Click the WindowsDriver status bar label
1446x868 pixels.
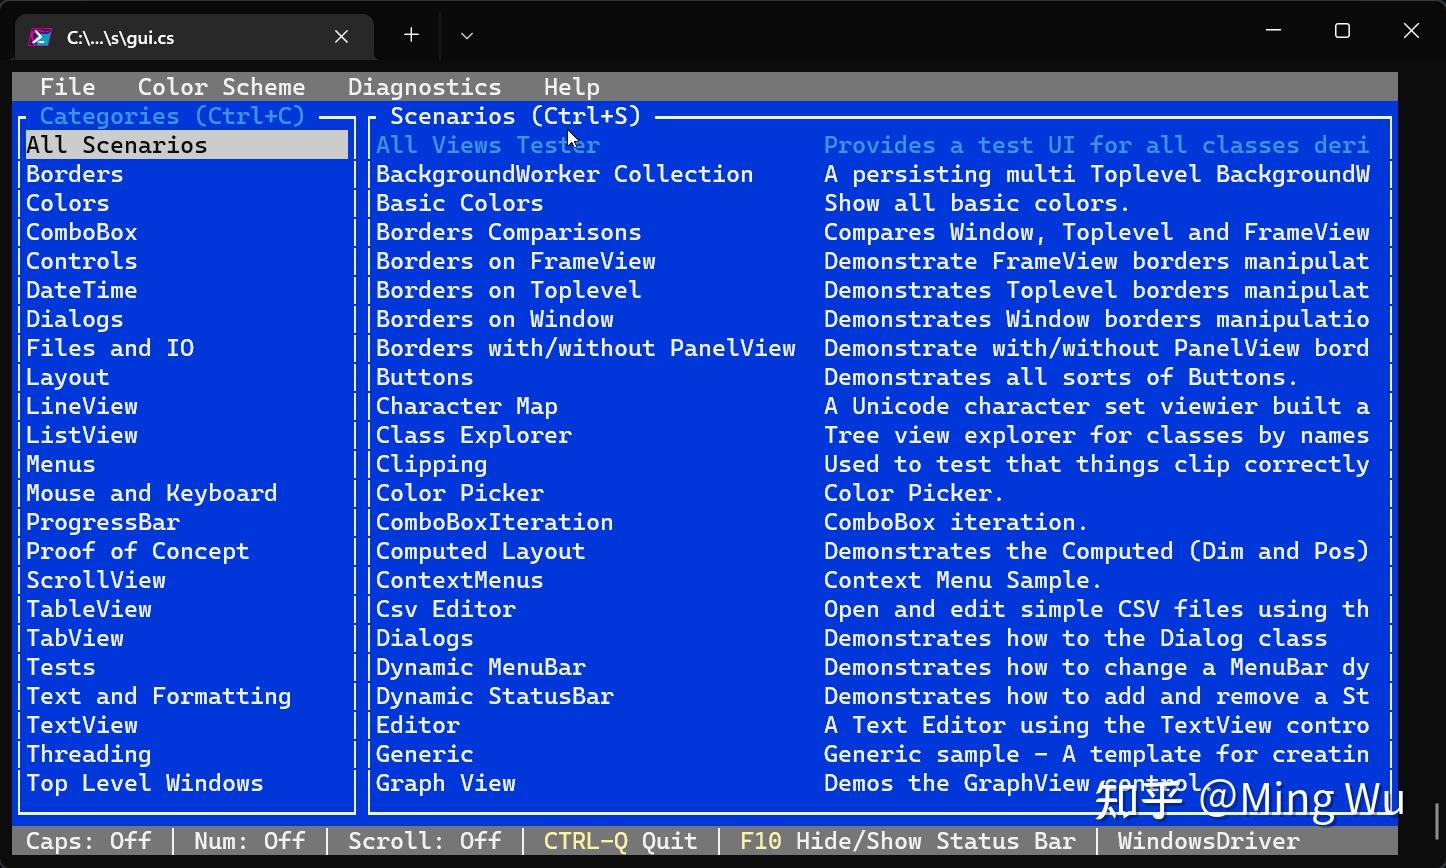point(1206,841)
